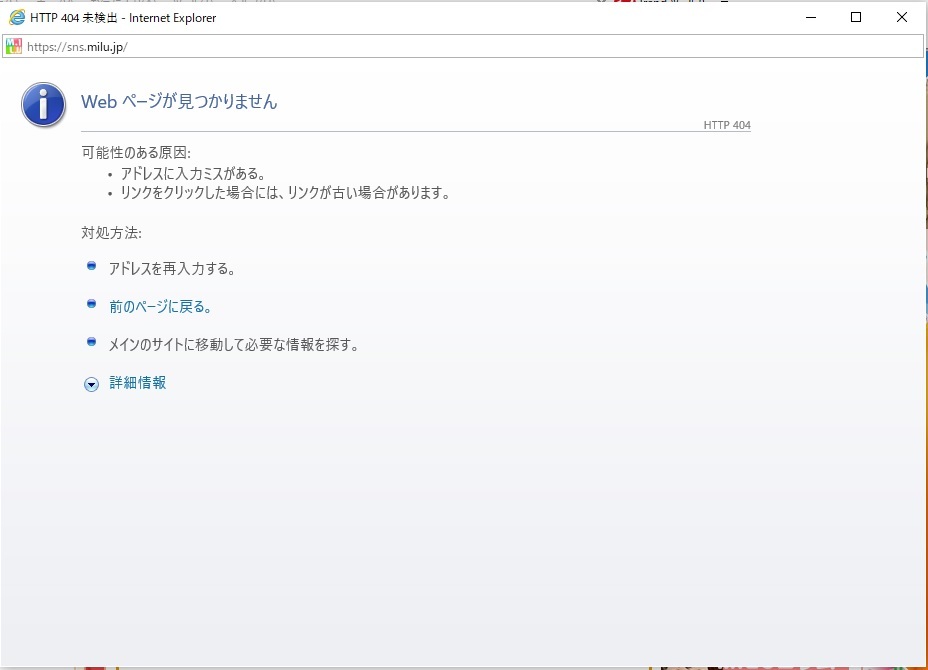Click the text アドレスを再入力する。
Viewport: 928px width, 670px height.
coord(172,269)
